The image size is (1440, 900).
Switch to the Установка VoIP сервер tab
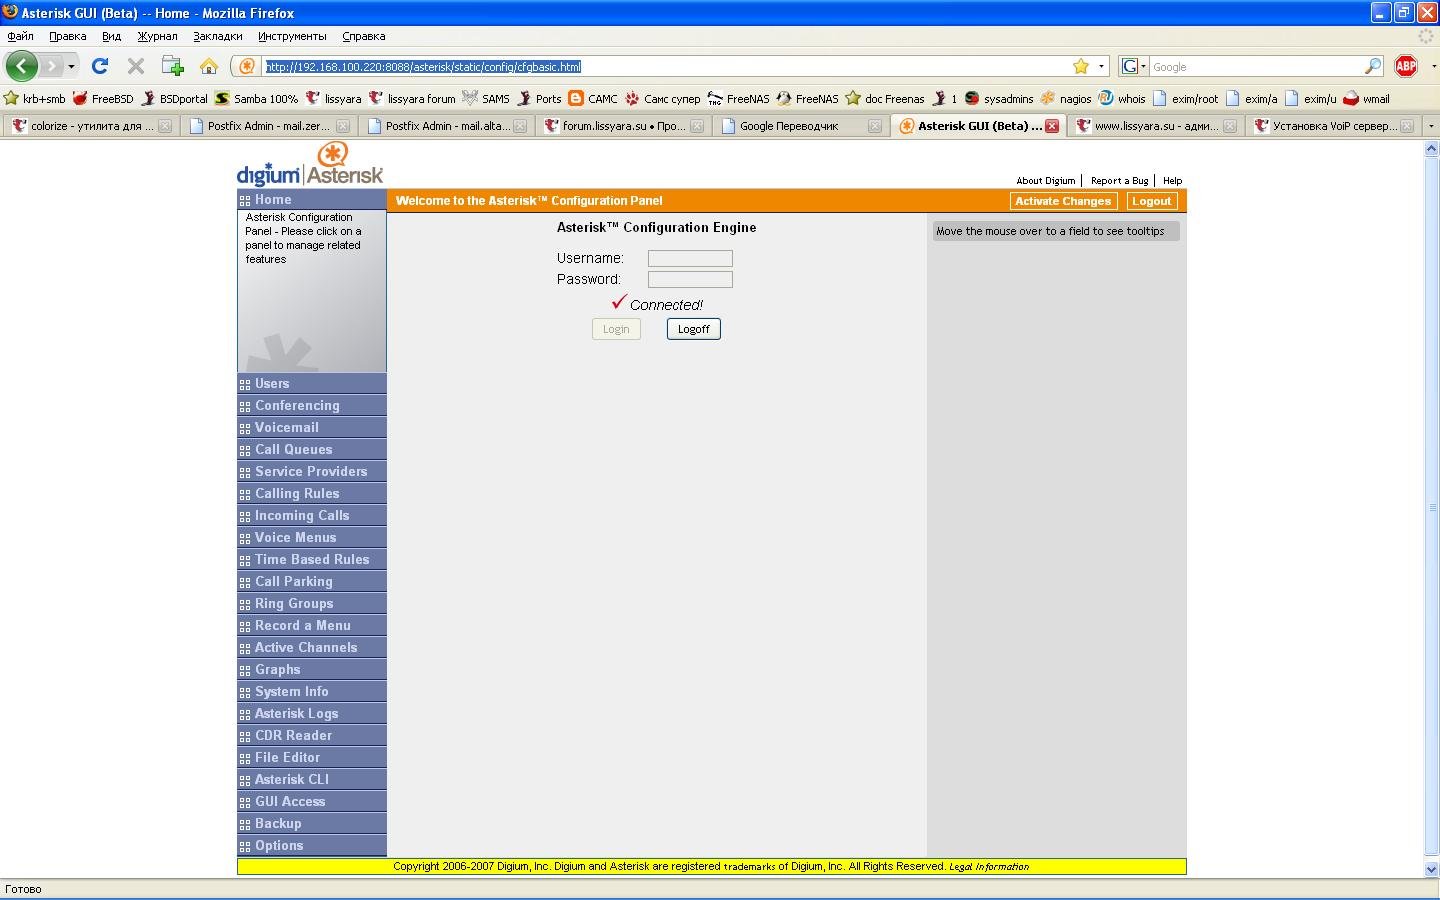1334,126
